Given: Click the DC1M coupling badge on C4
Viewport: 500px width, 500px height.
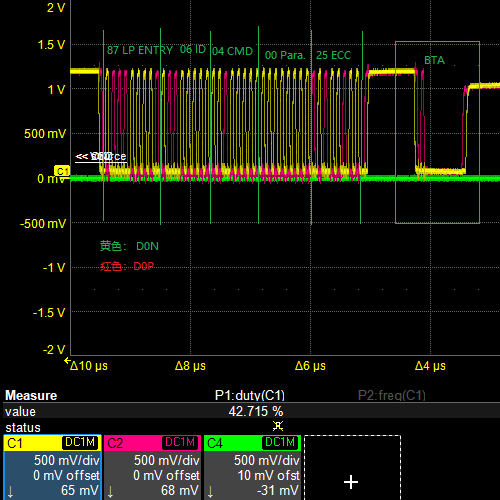Looking at the screenshot, I should point(280,442).
